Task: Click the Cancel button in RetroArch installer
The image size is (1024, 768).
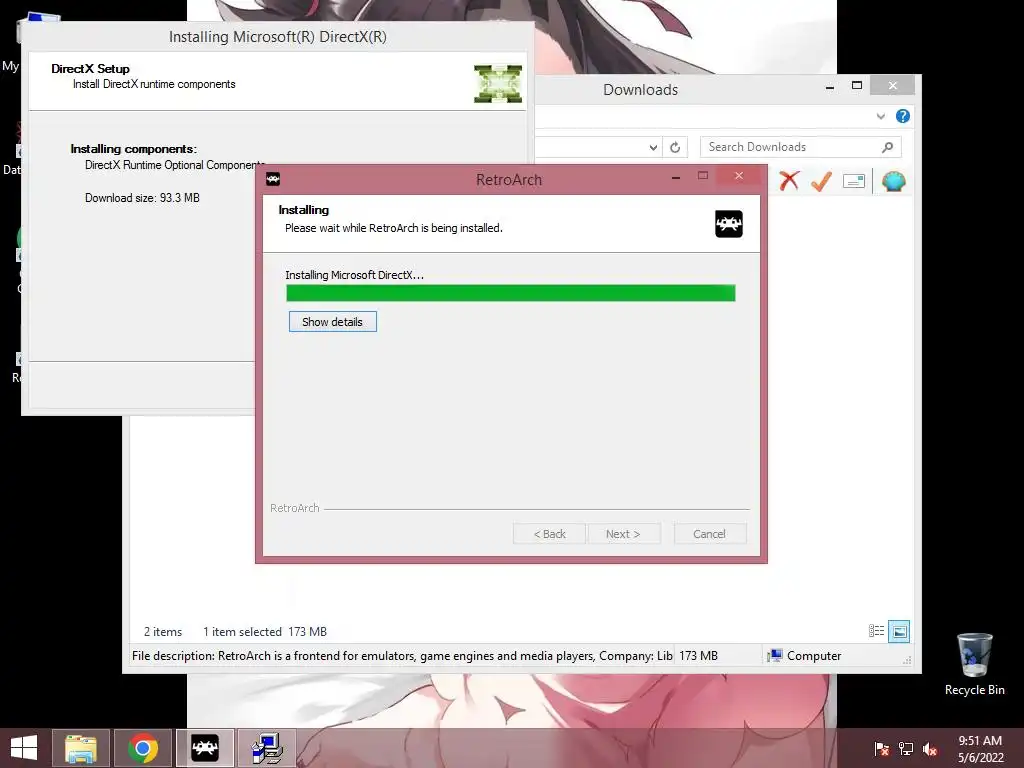Action: 709,534
